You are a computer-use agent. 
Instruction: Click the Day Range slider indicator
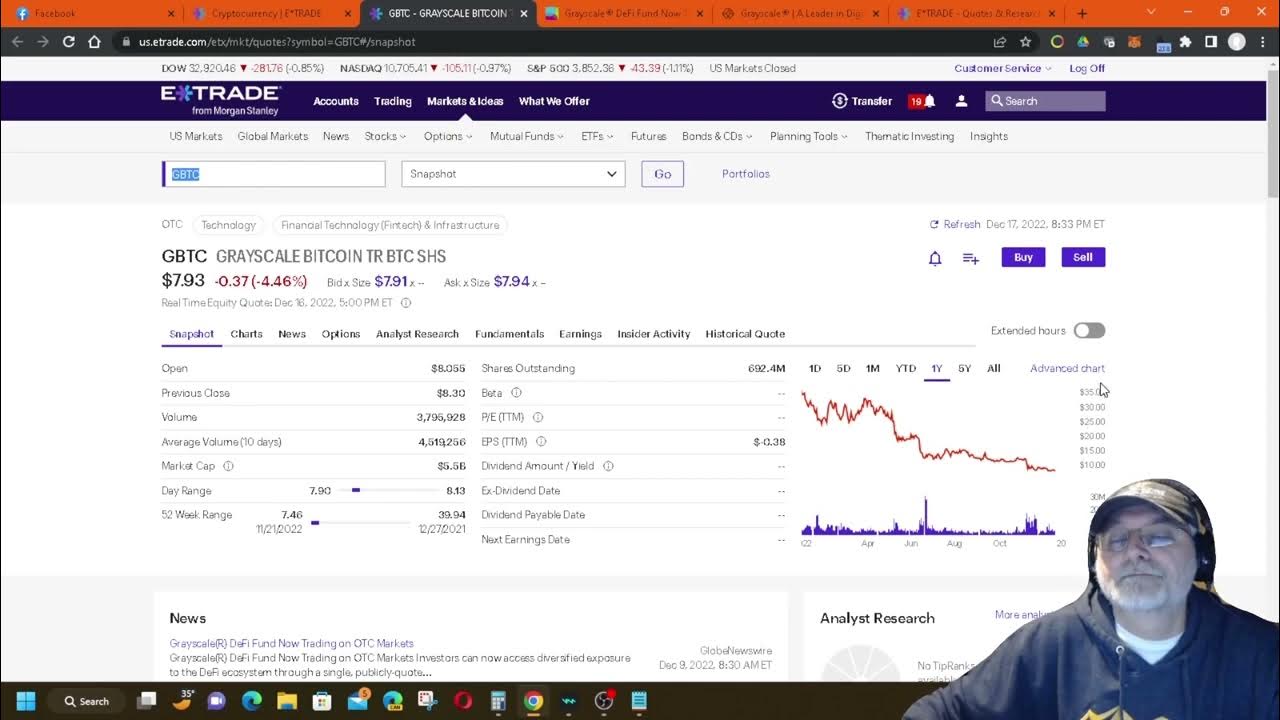click(x=355, y=490)
